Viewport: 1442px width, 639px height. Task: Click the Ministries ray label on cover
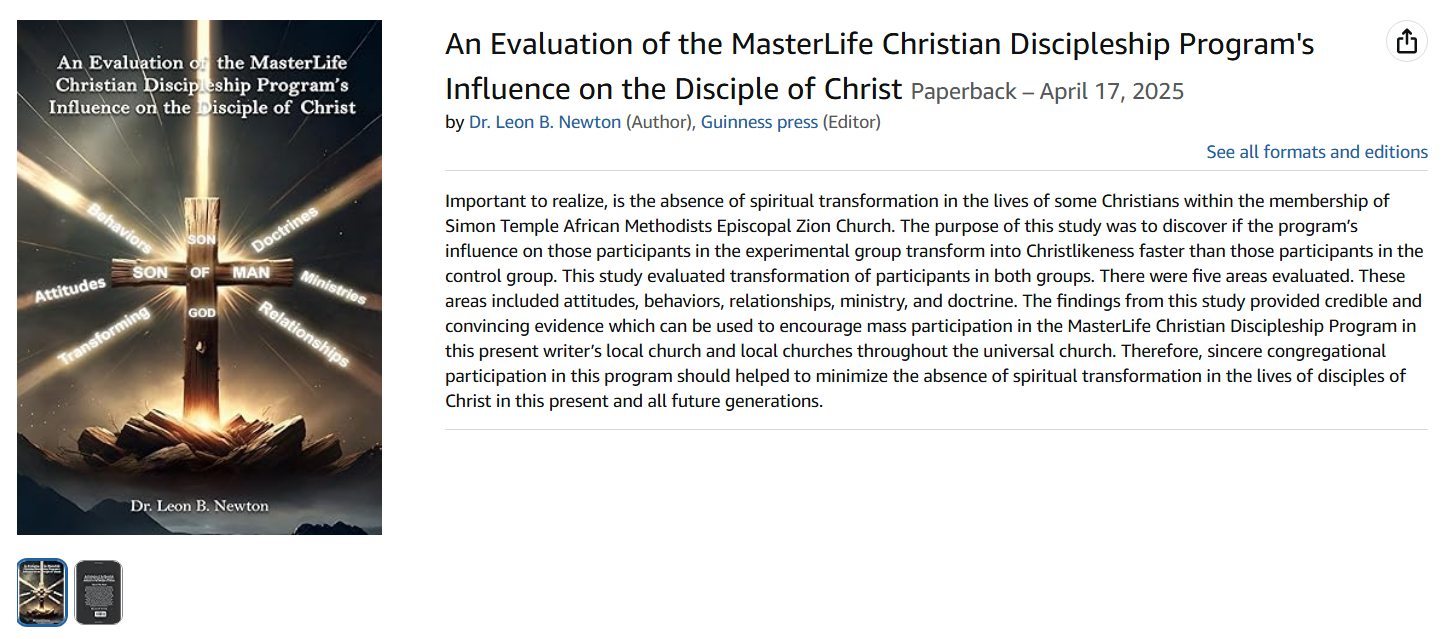pyautogui.click(x=333, y=288)
